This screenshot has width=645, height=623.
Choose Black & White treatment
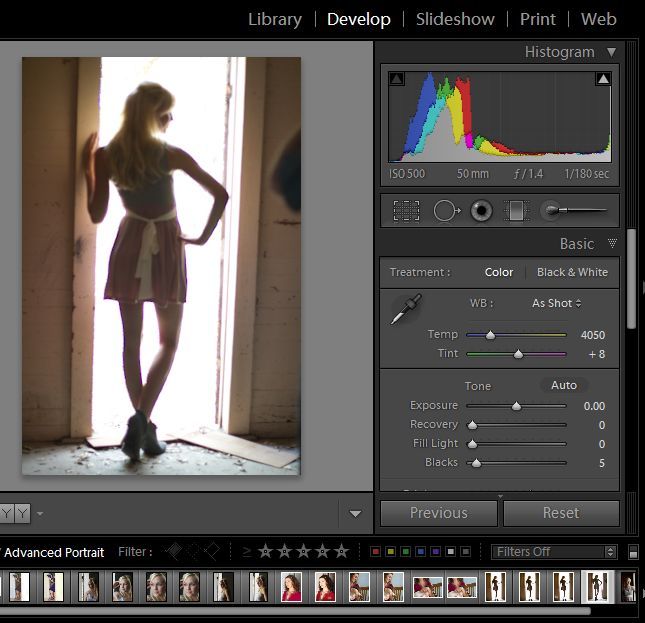[x=572, y=272]
